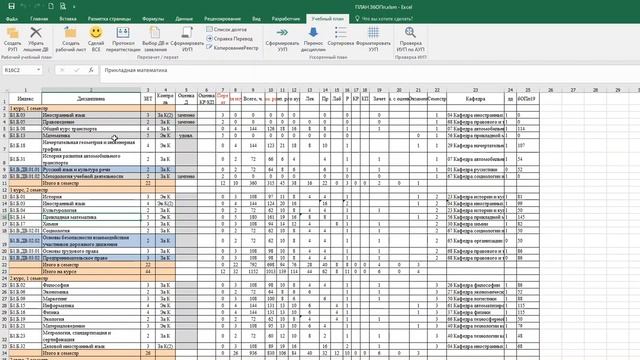Click the formula bar confirm checkmark icon
Image resolution: width=640 pixels, height=360 pixels.
tap(76, 70)
